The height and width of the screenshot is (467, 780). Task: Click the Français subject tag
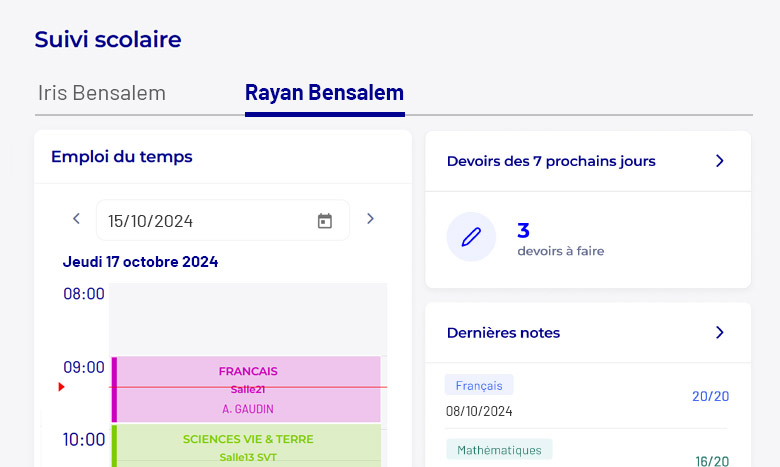[x=479, y=385]
